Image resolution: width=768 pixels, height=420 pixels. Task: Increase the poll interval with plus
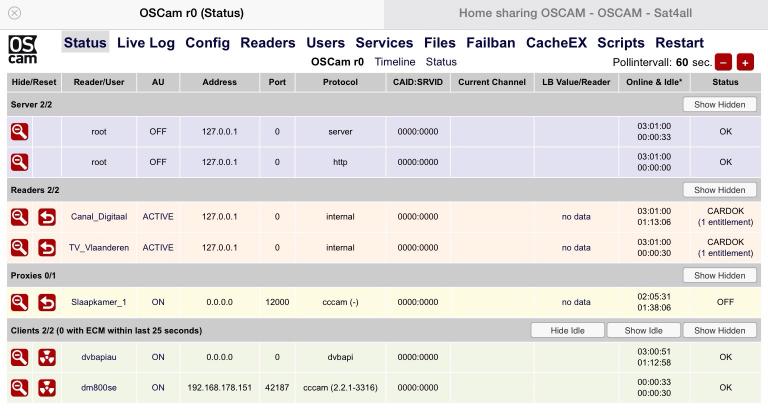(745, 62)
